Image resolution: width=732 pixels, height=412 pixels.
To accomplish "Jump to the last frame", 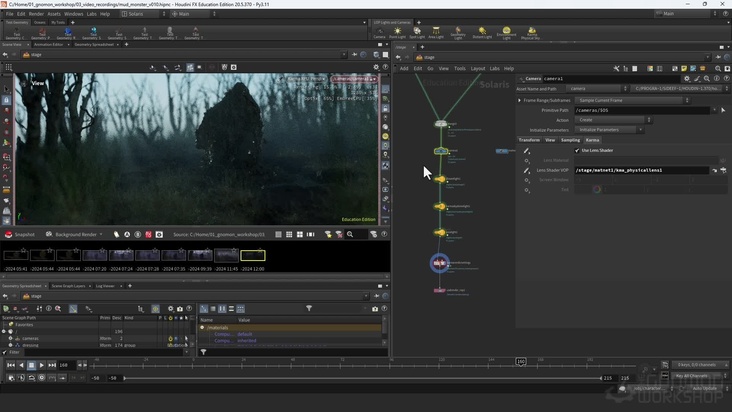I will click(52, 365).
